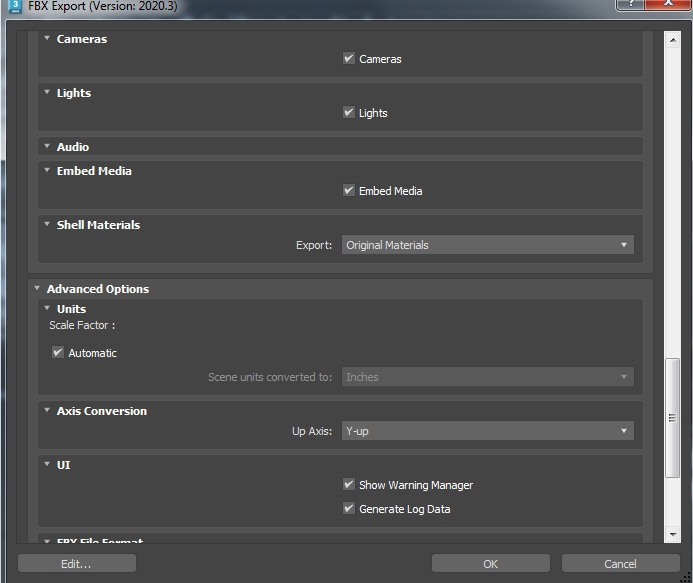Open the Up Axis dropdown
Screen dimensions: 693x583
point(487,431)
